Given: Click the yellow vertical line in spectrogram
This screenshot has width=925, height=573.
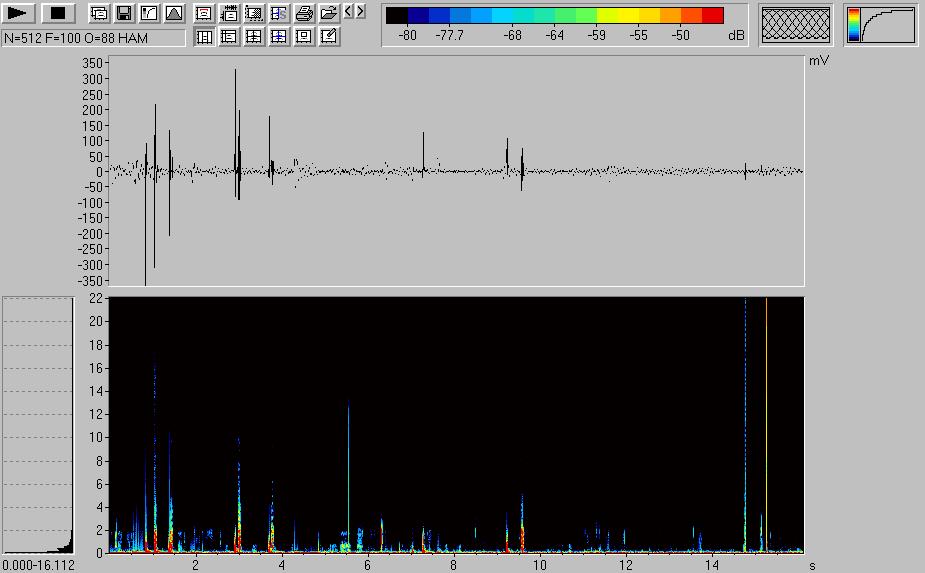Looking at the screenshot, I should click(x=766, y=420).
